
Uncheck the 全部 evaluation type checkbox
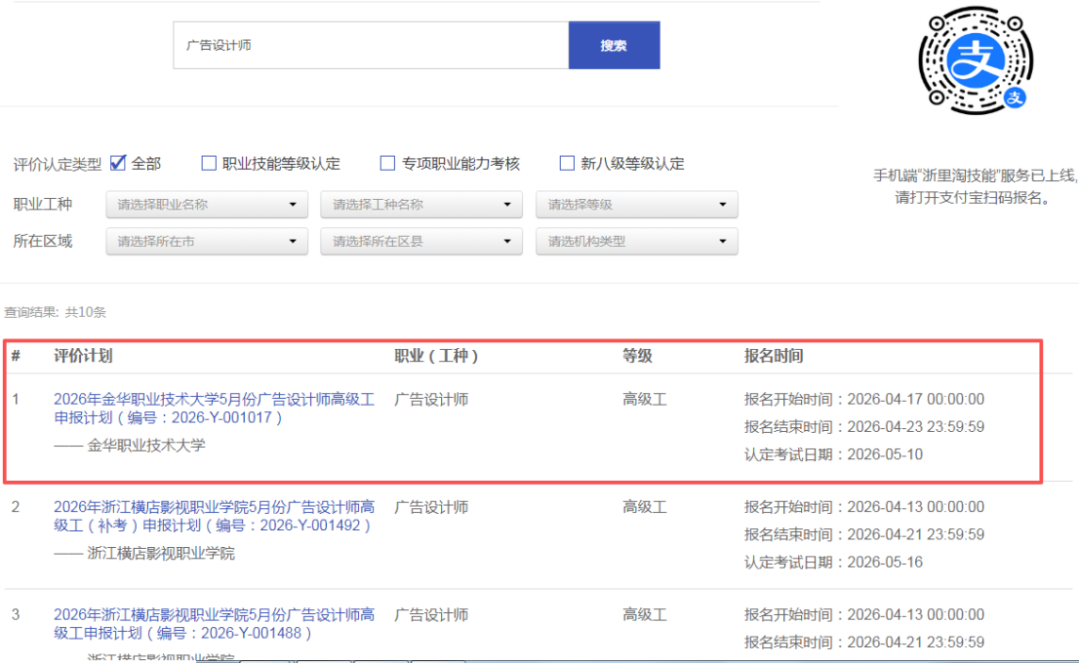[118, 162]
